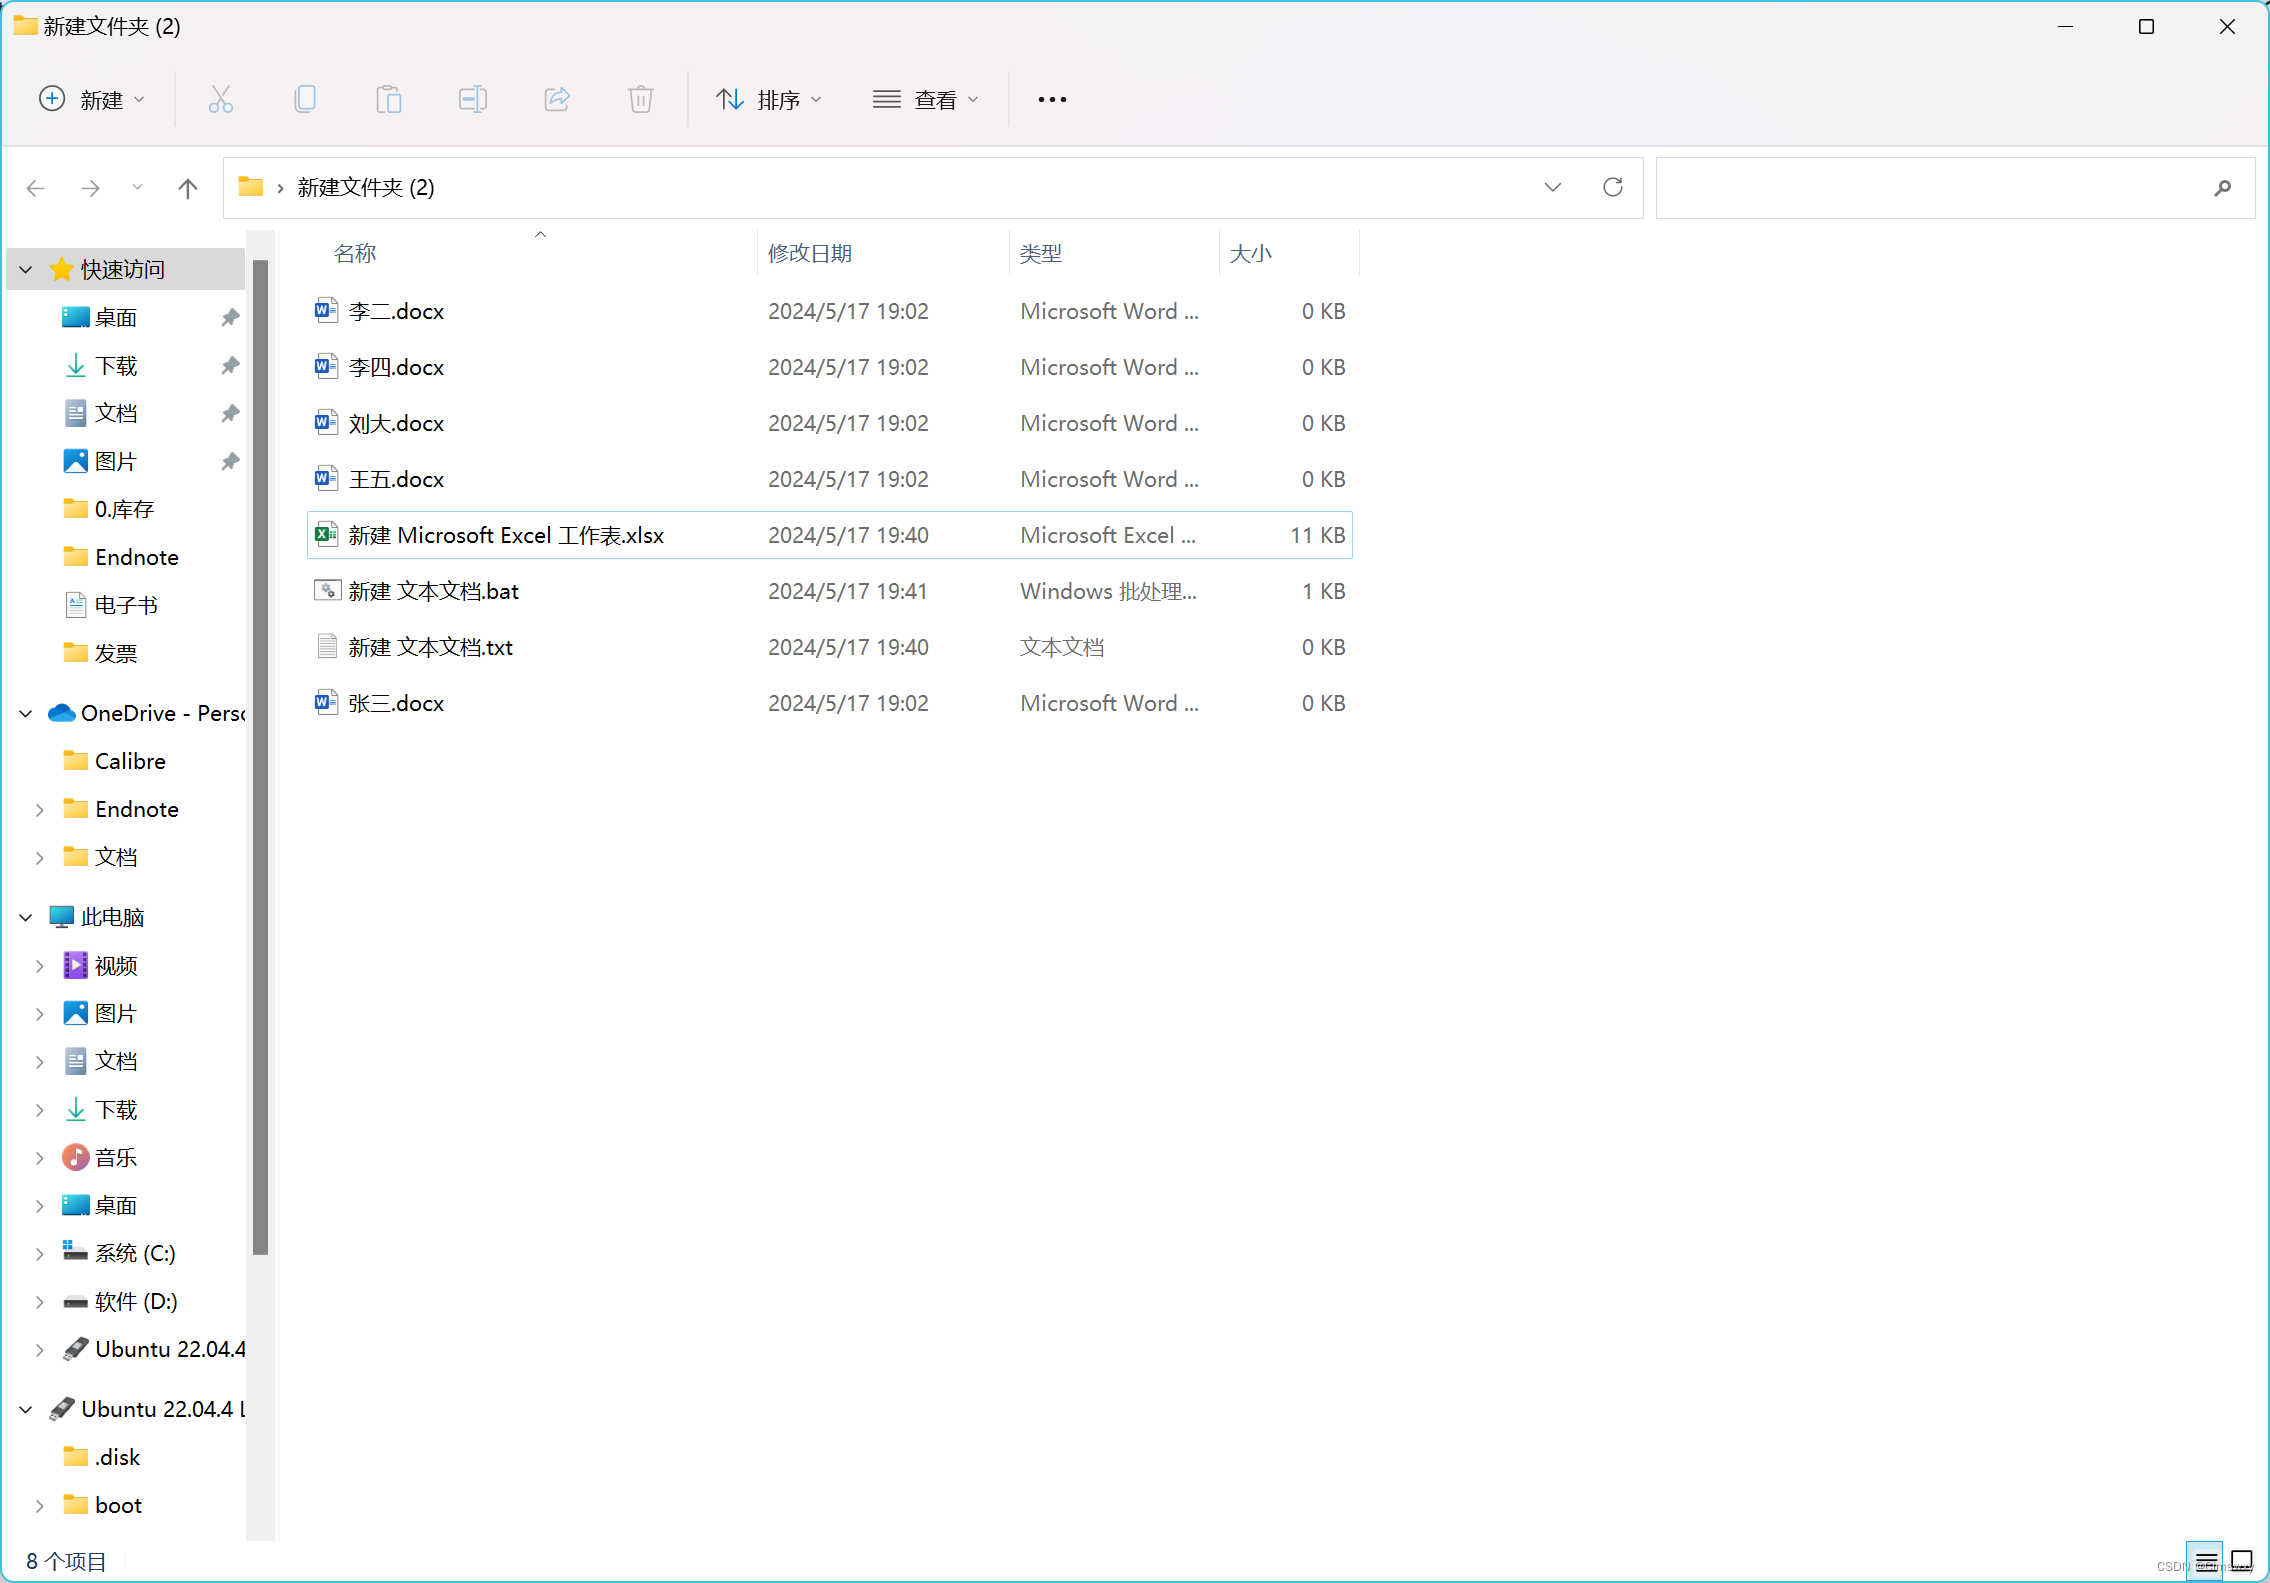
Task: Click the 音乐 music icon in 此电脑
Action: [75, 1157]
